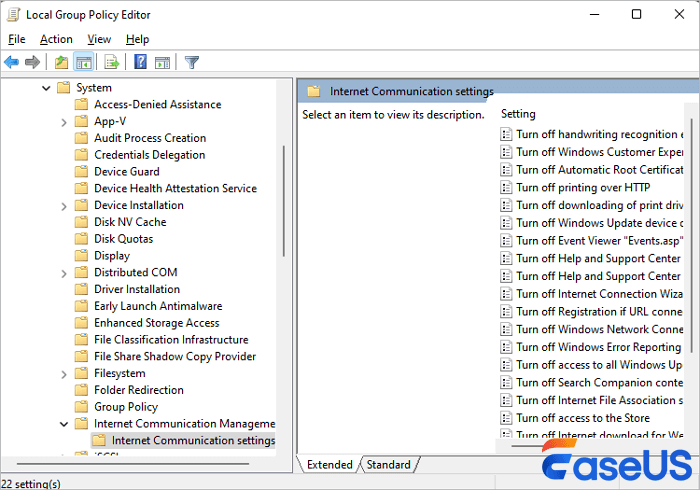Open the View menu

99,39
